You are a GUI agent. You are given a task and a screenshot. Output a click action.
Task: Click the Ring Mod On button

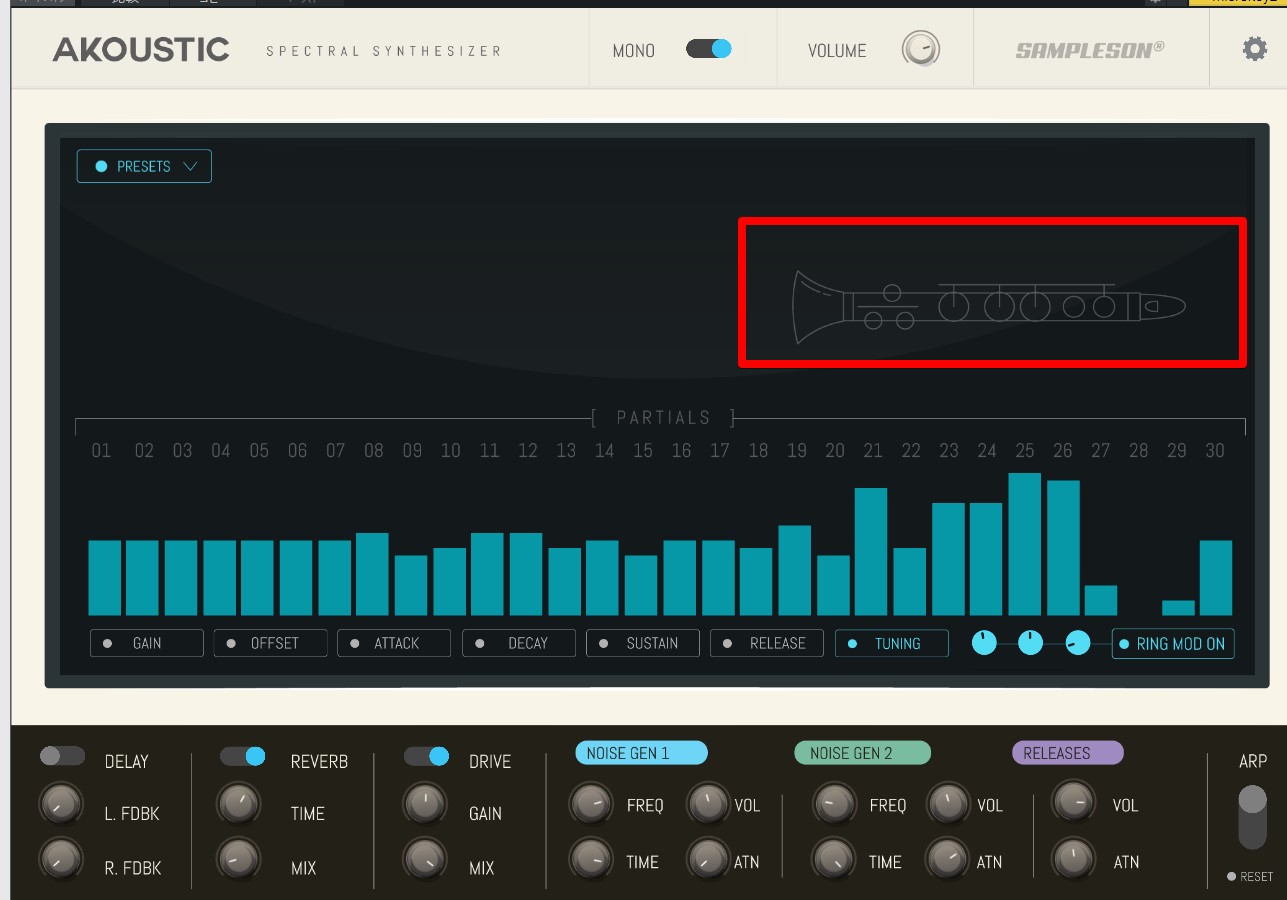1173,644
